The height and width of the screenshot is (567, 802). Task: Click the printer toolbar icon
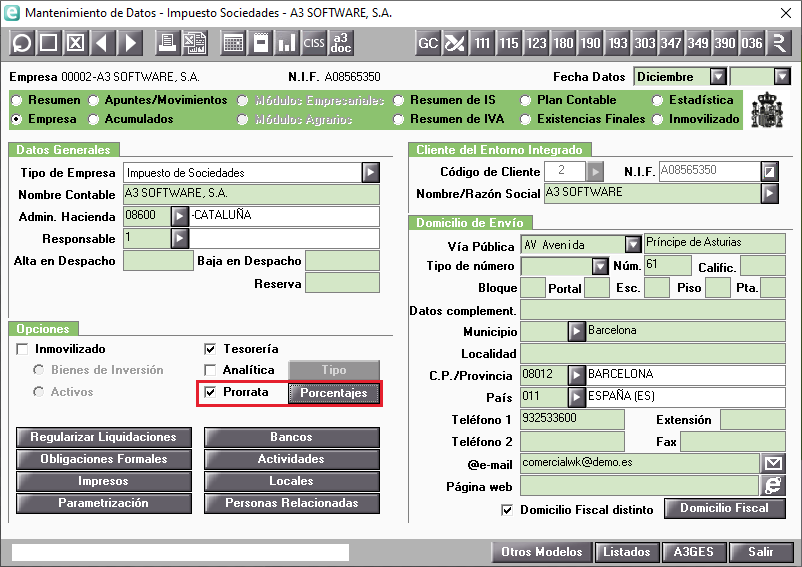(x=167, y=43)
